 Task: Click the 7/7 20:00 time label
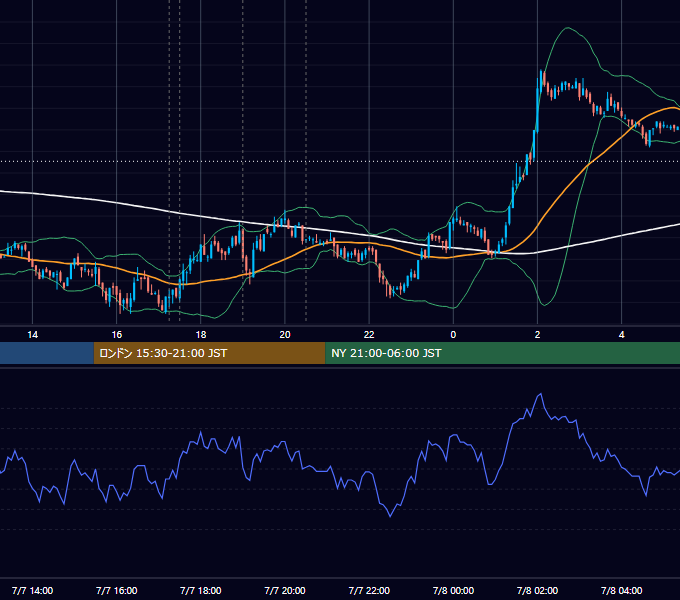point(285,591)
